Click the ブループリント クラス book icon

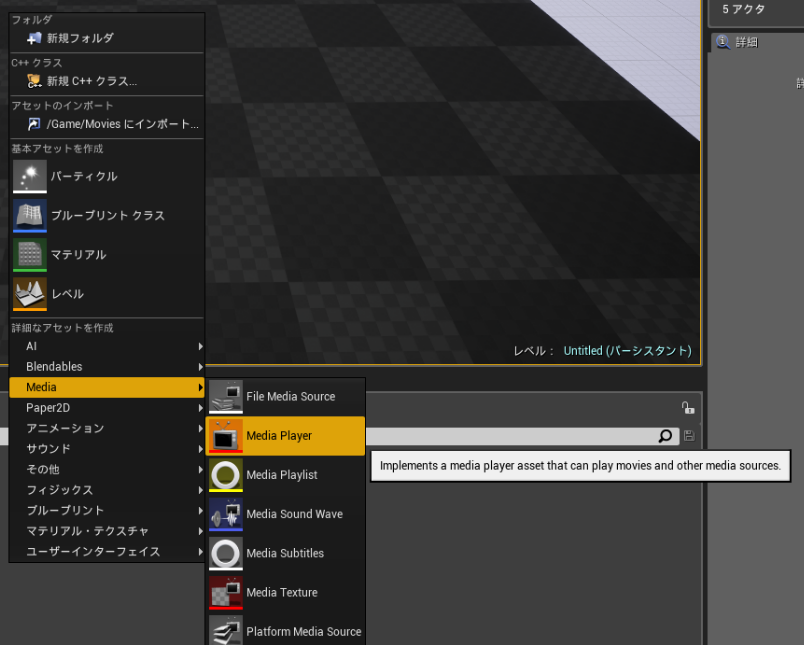point(30,216)
